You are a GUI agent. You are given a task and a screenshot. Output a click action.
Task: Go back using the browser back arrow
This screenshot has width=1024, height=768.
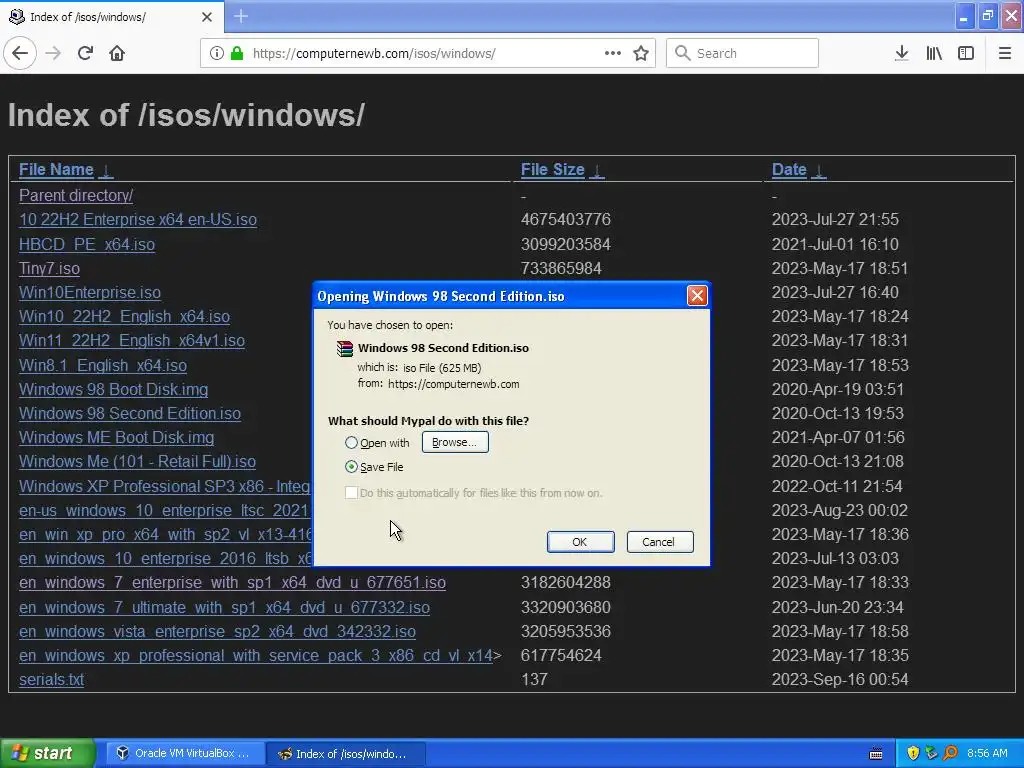(20, 53)
